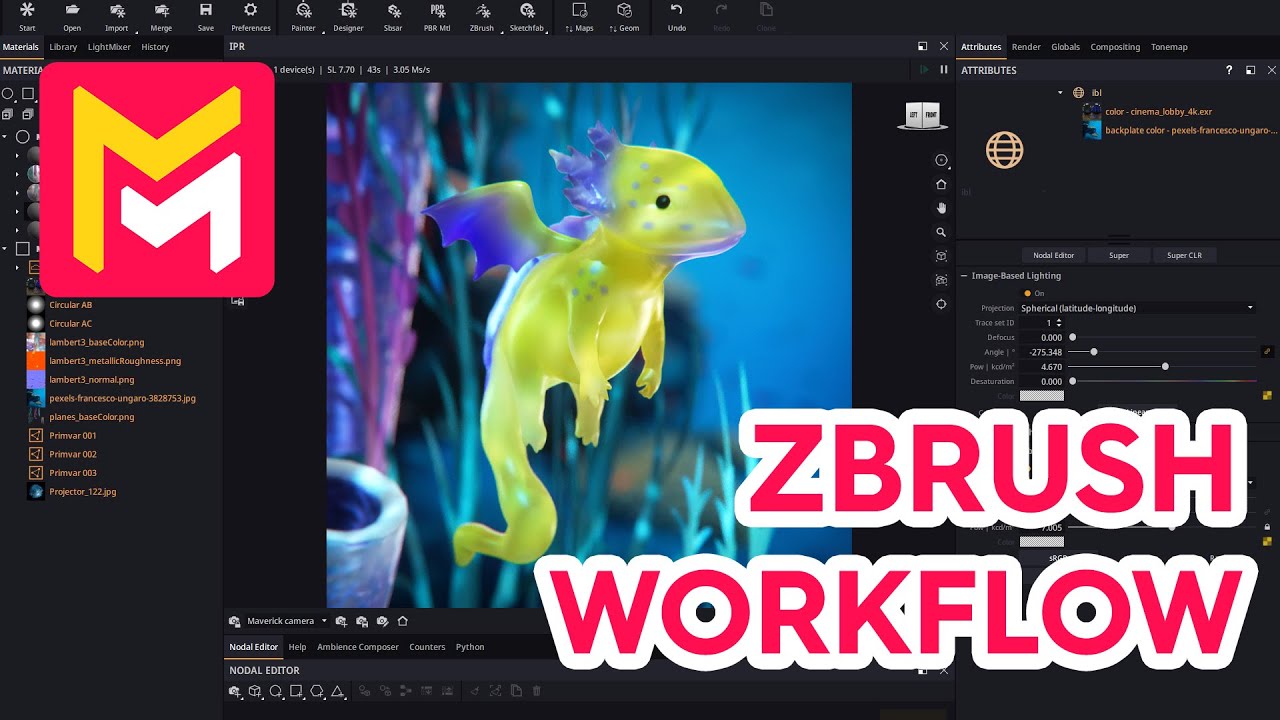Click the Sbsar import icon
Screen dimensions: 1280x720
coord(394,10)
